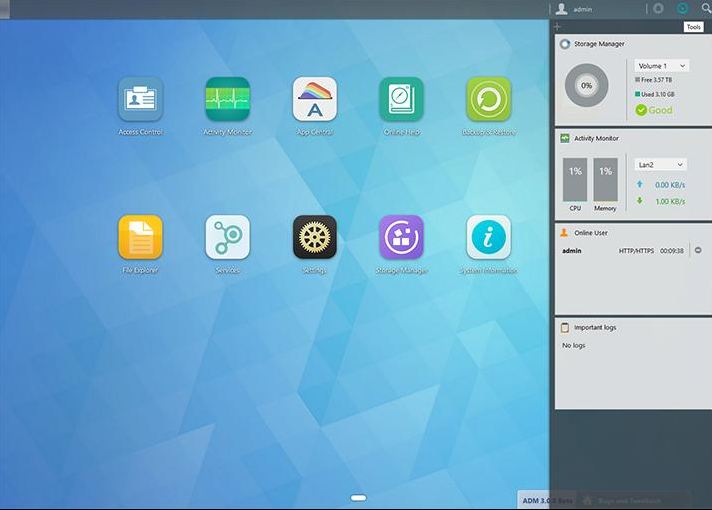712x510 pixels.
Task: Click the '0.00 KB/s' upload value
Action: [x=670, y=185]
